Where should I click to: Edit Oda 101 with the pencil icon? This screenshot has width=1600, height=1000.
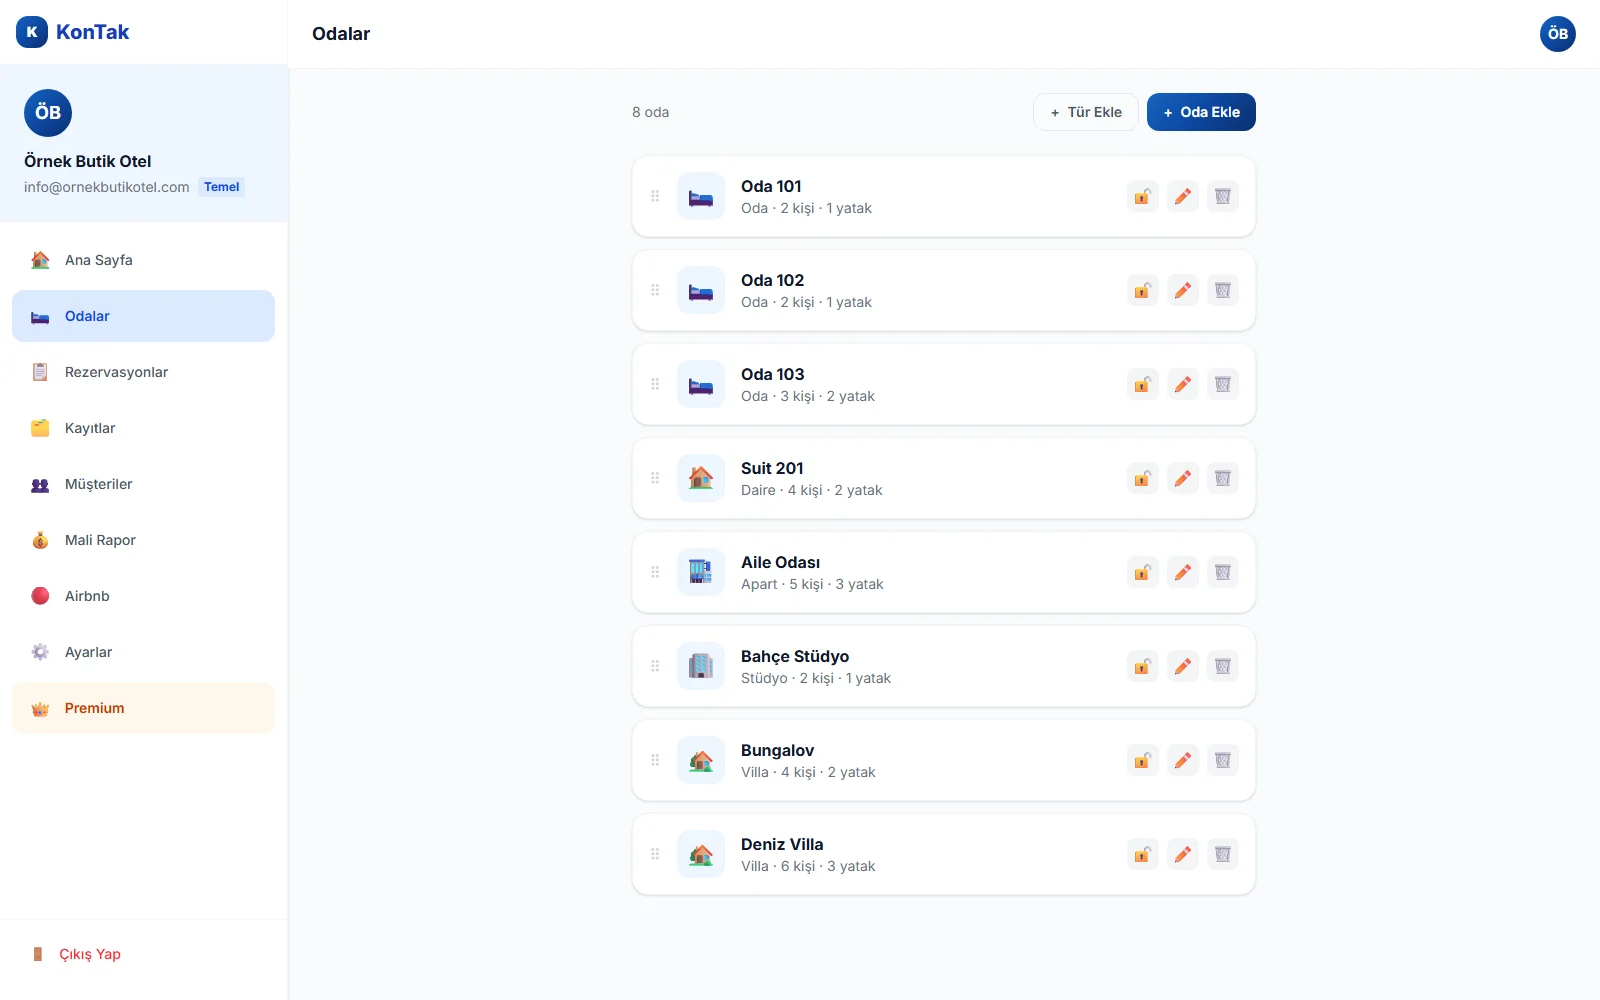pyautogui.click(x=1183, y=196)
